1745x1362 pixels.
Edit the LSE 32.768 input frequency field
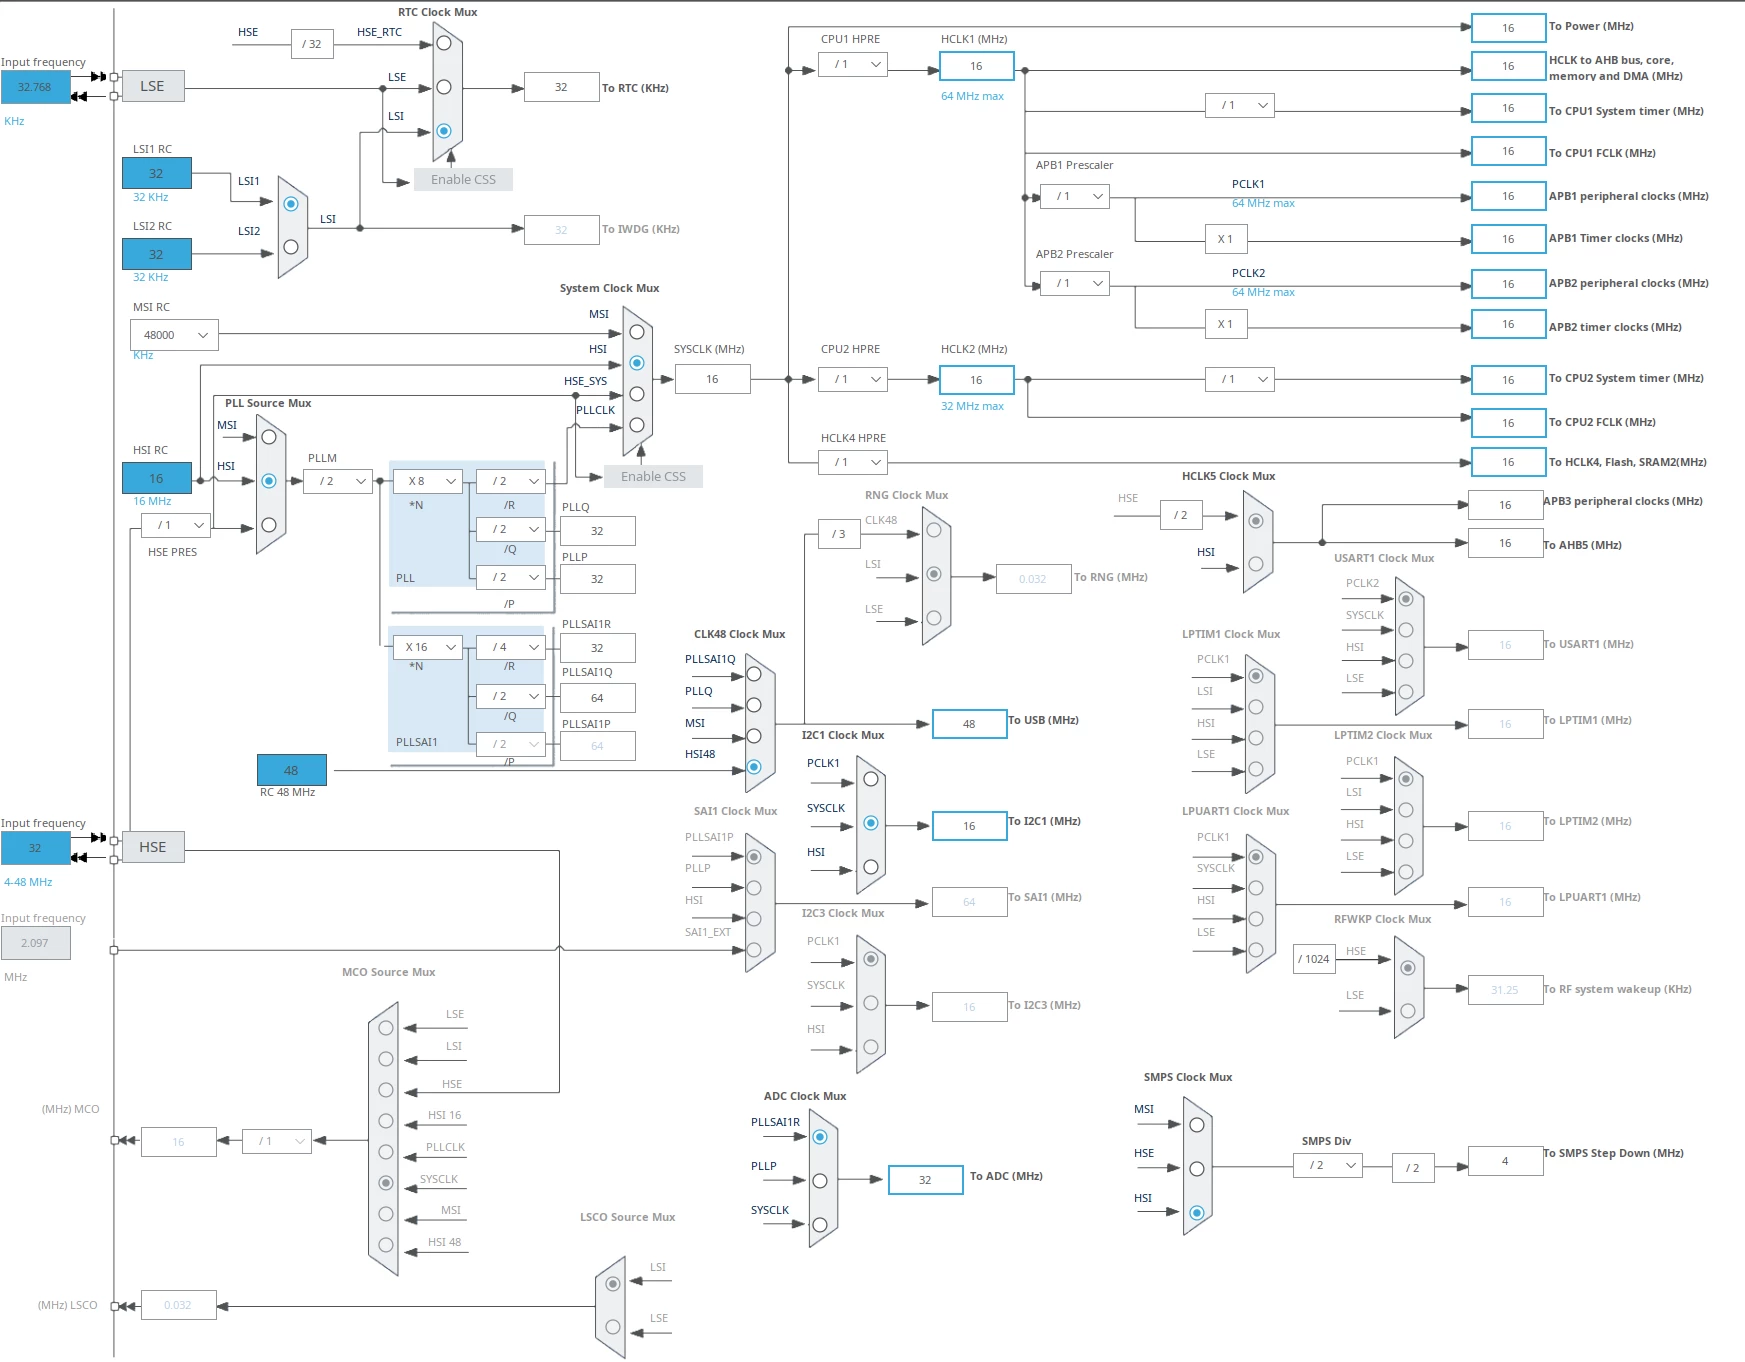pos(35,87)
